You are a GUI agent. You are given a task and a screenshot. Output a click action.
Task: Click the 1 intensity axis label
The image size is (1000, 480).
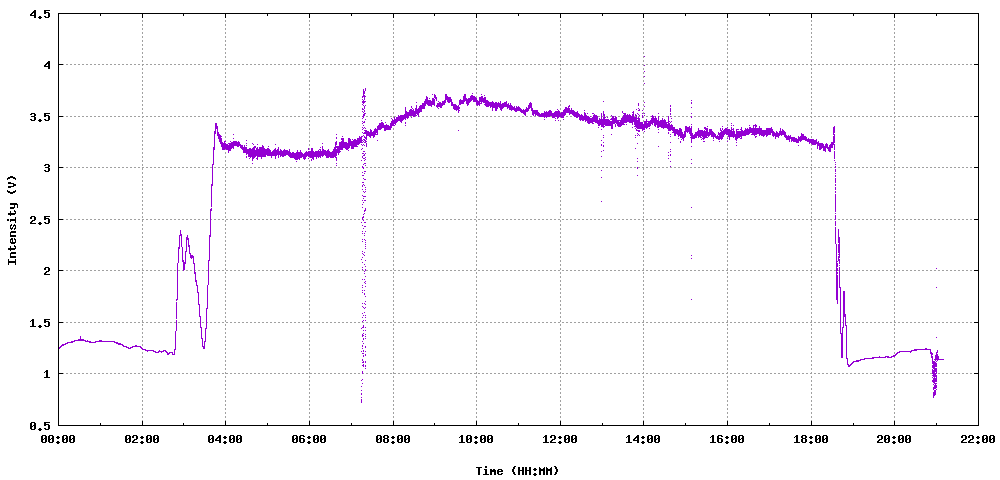tap(46, 374)
